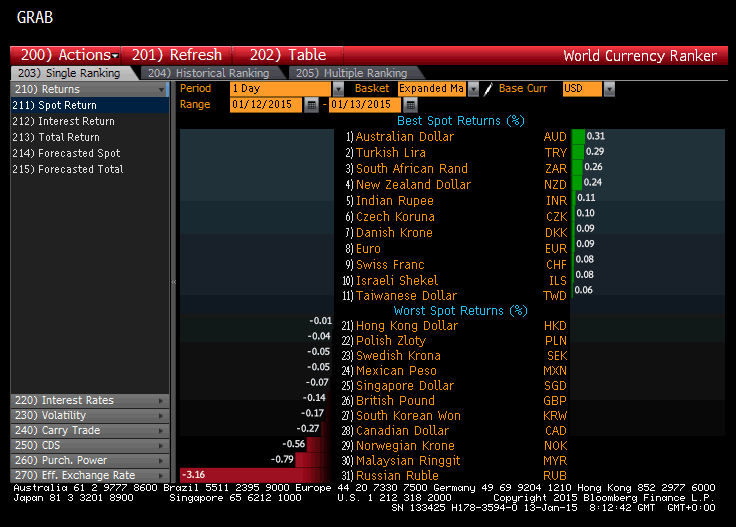Screen dimensions: 736x527
Task: Click the pencil edit basket icon
Action: [x=488, y=89]
